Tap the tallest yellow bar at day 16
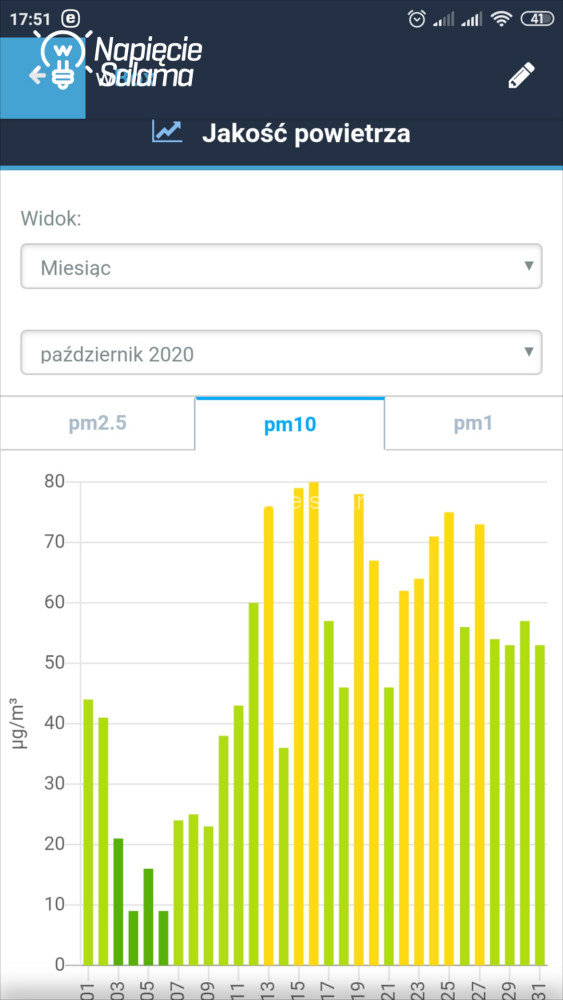563x1000 pixels. 314,723
